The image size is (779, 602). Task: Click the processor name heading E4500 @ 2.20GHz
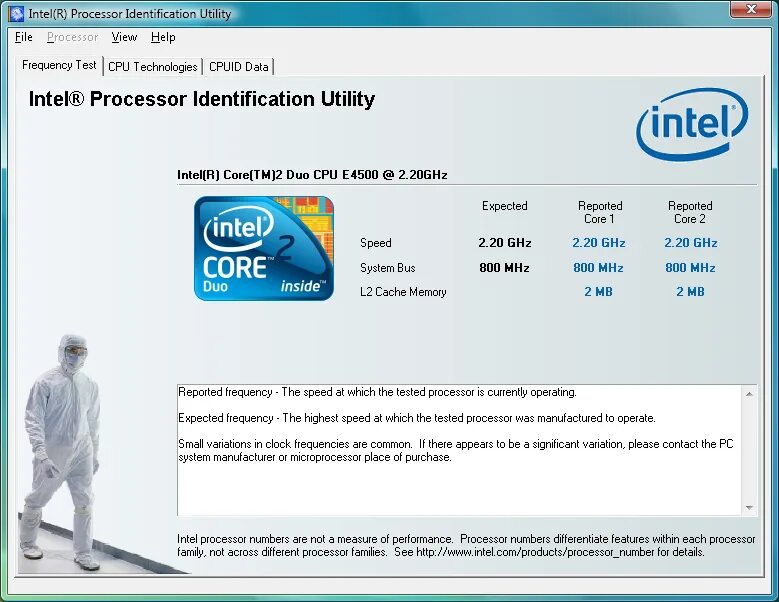pyautogui.click(x=312, y=175)
